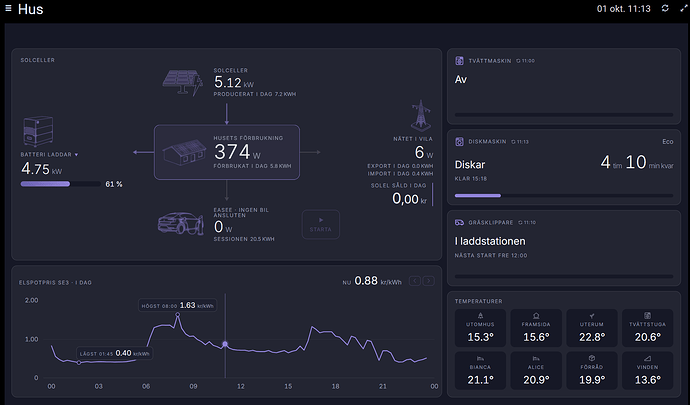Click the Uterum temperature icon
690x405 pixels.
click(x=591, y=316)
